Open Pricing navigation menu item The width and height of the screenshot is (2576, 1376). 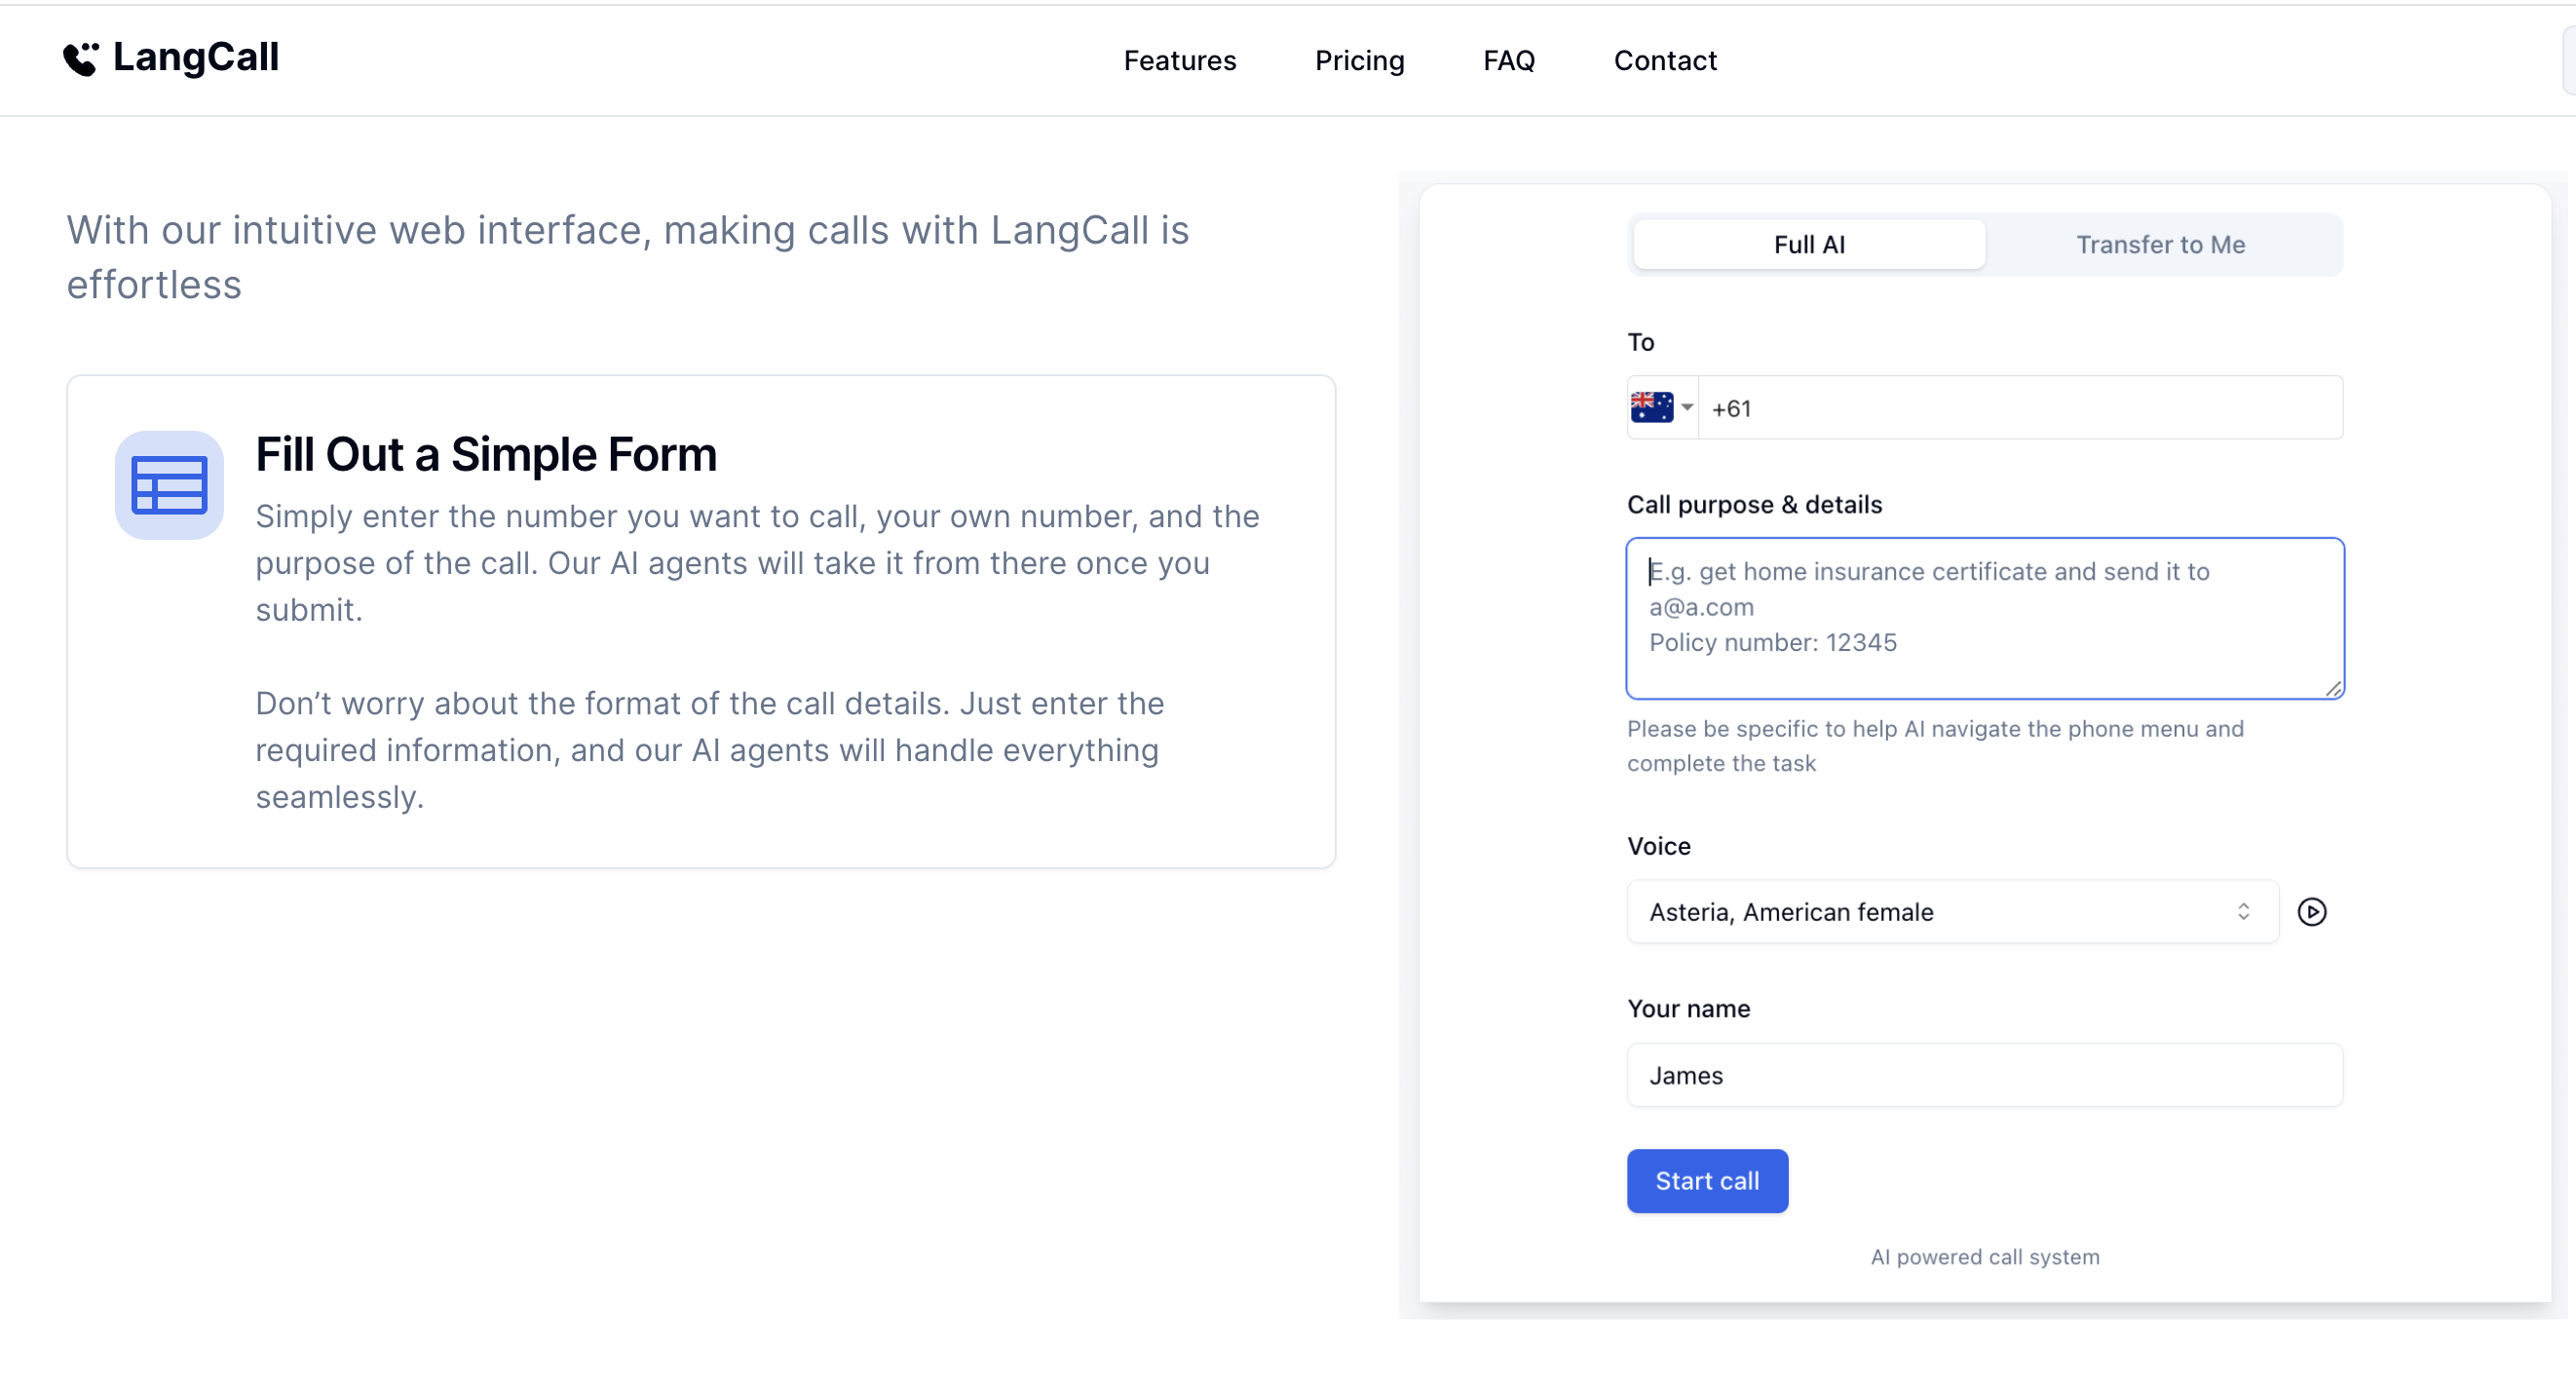click(x=1358, y=59)
